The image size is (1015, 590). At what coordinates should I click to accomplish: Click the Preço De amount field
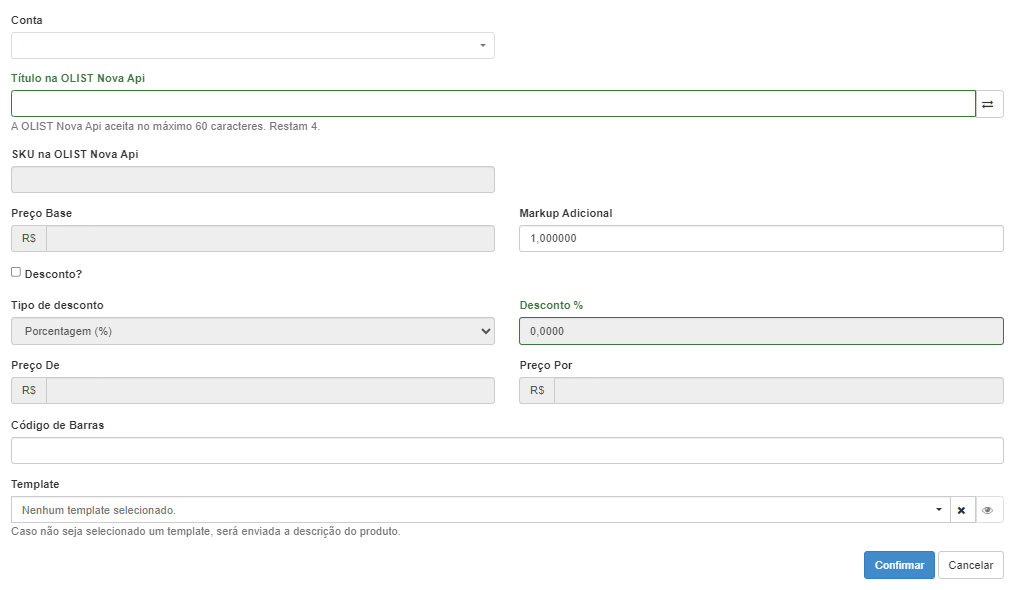point(271,391)
